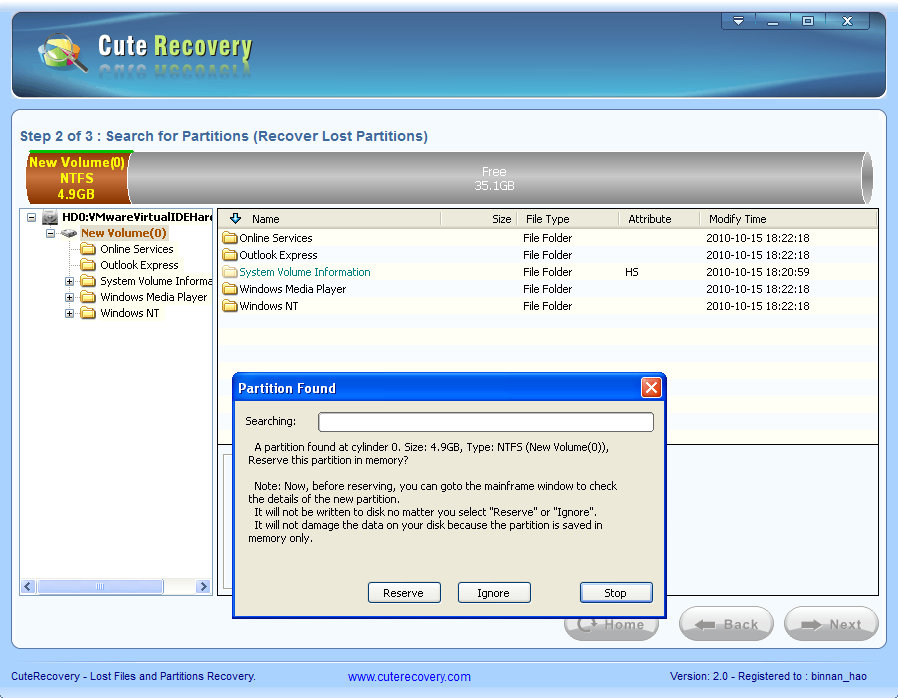898x698 pixels.
Task: Sort files by File Type column header
Action: pyautogui.click(x=547, y=219)
